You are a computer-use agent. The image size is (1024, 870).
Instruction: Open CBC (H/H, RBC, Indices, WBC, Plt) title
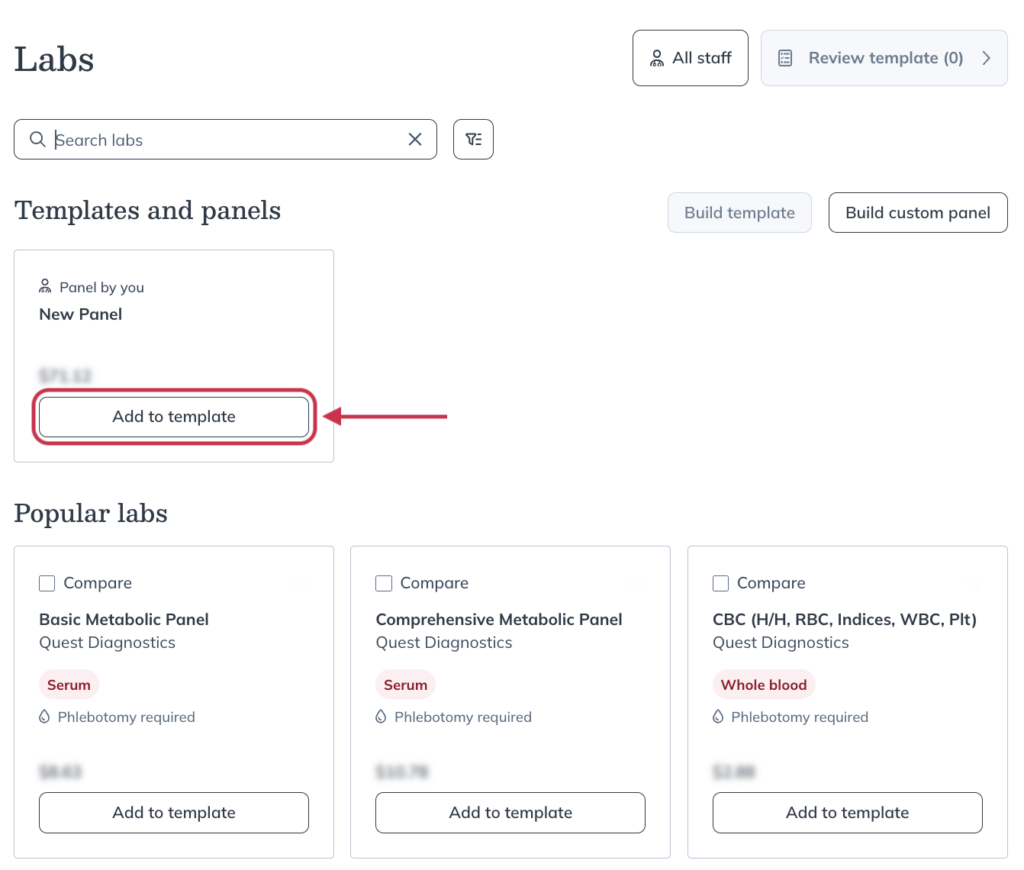click(844, 619)
